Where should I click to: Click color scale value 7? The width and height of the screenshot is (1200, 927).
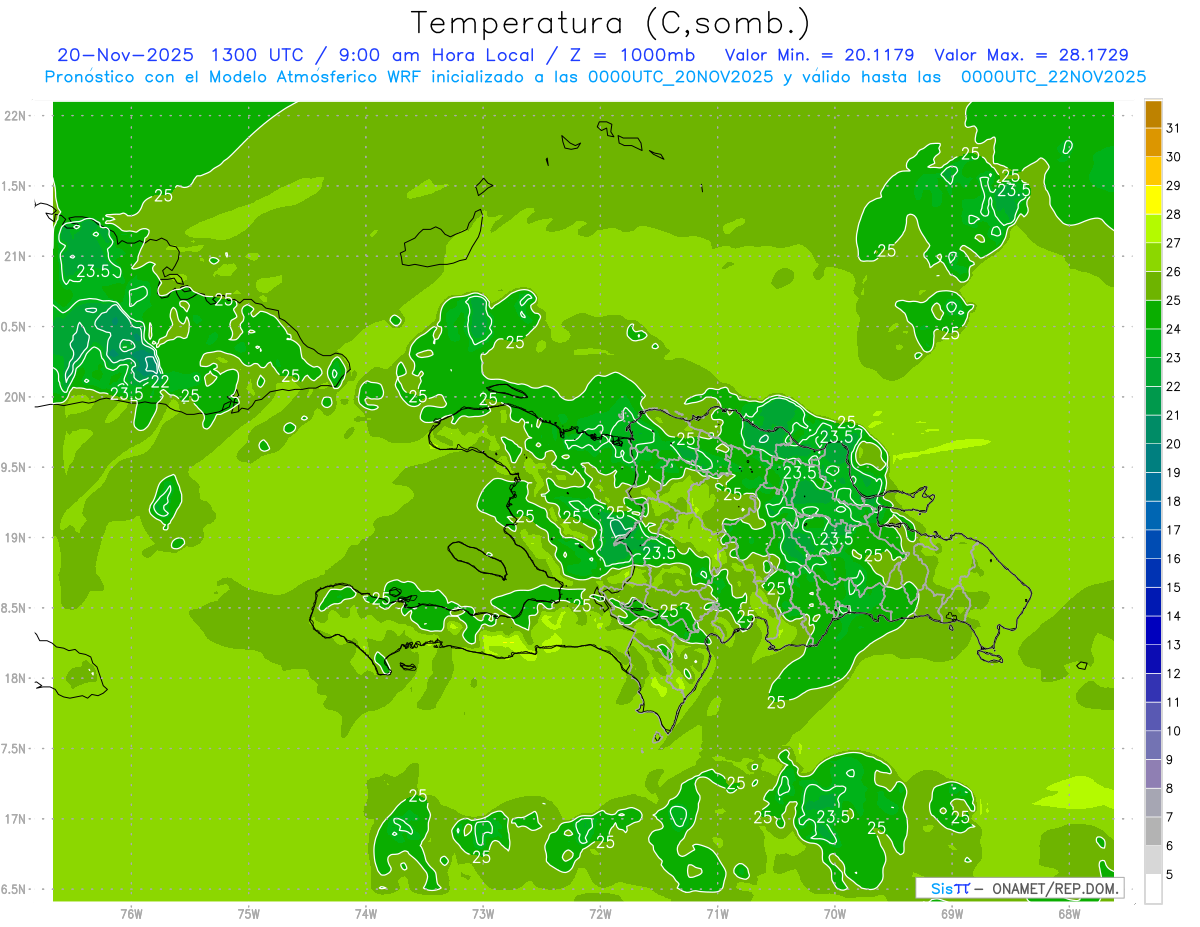[x=1169, y=817]
